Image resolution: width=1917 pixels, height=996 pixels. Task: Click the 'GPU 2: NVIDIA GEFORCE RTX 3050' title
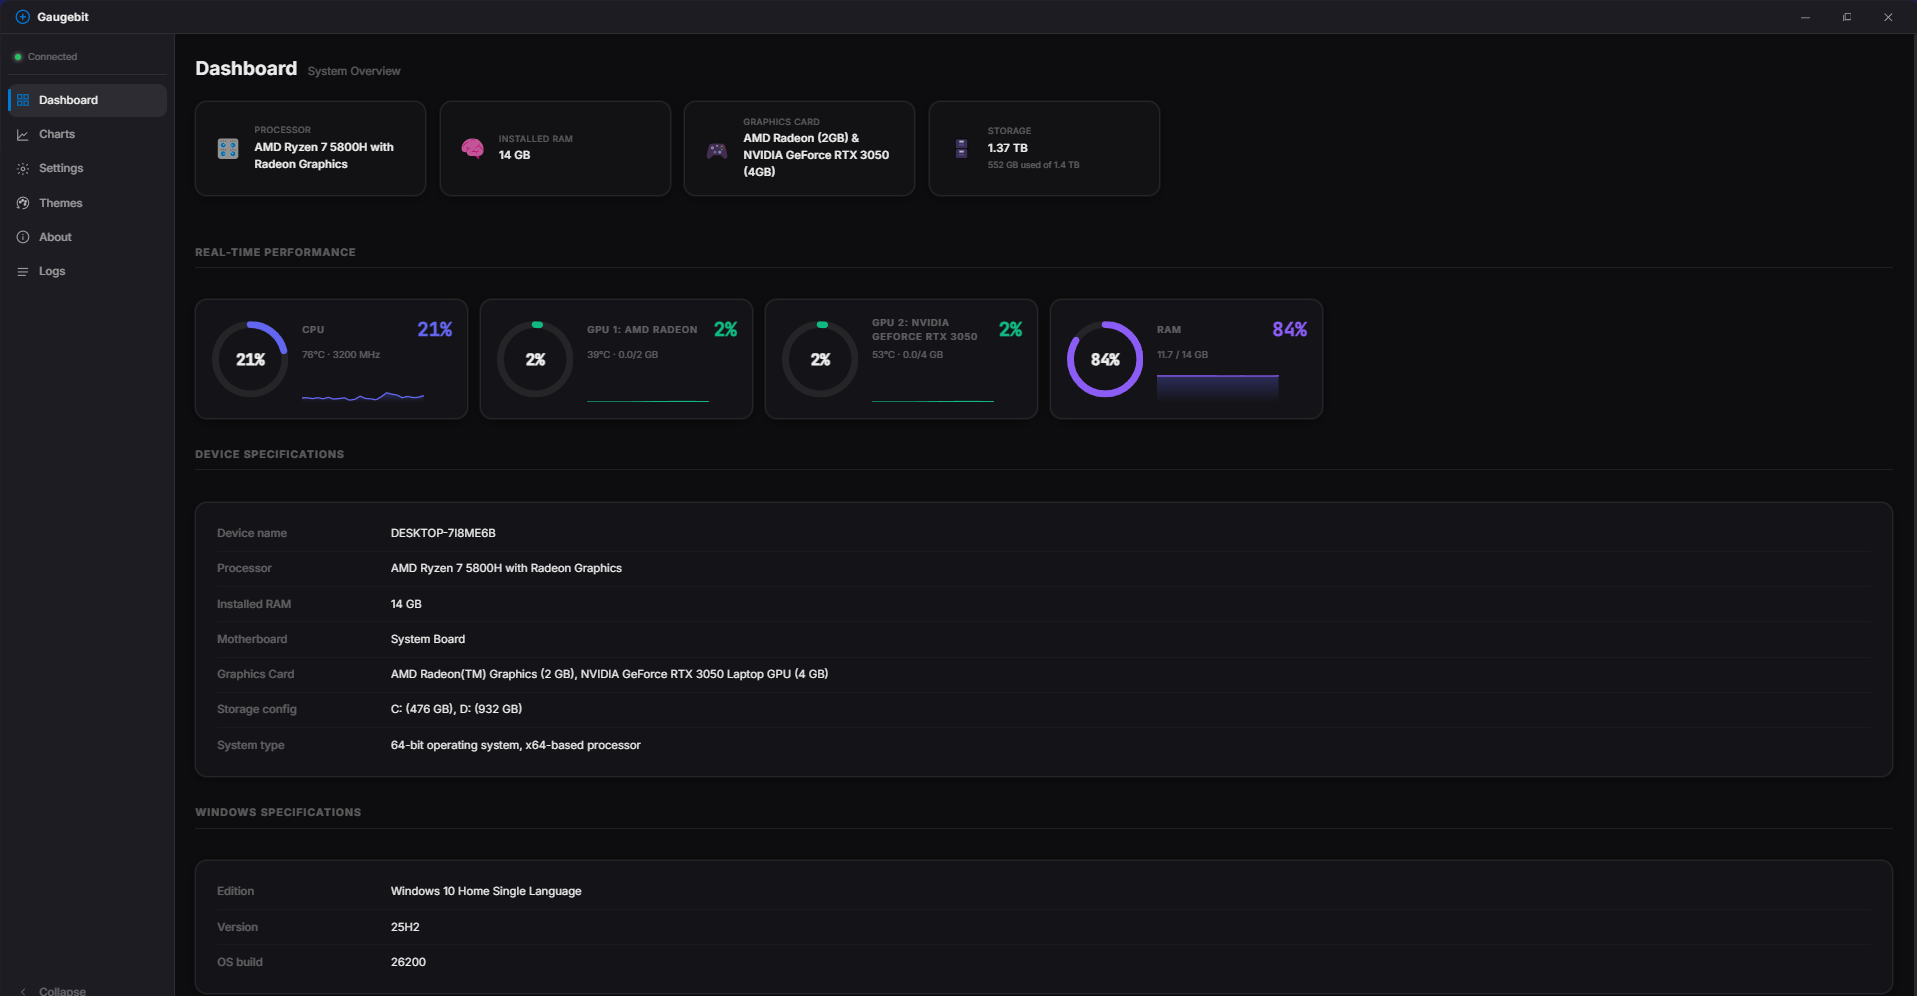point(925,329)
